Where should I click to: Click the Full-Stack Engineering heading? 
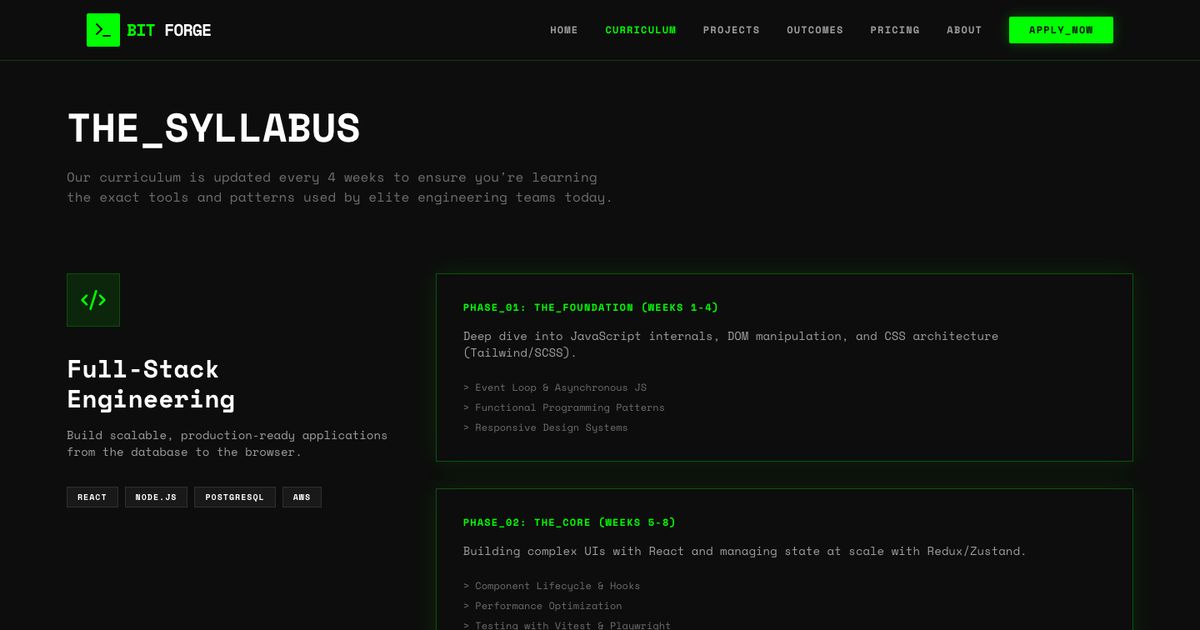151,384
